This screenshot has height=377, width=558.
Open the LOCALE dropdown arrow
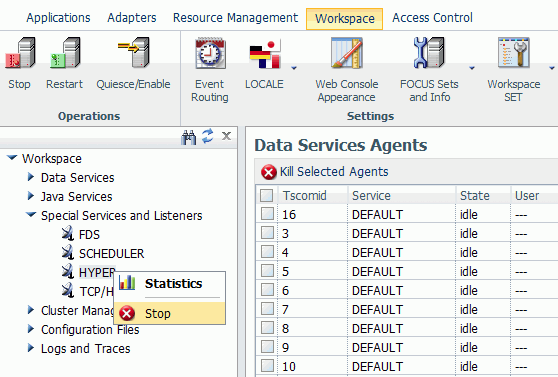[294, 68]
